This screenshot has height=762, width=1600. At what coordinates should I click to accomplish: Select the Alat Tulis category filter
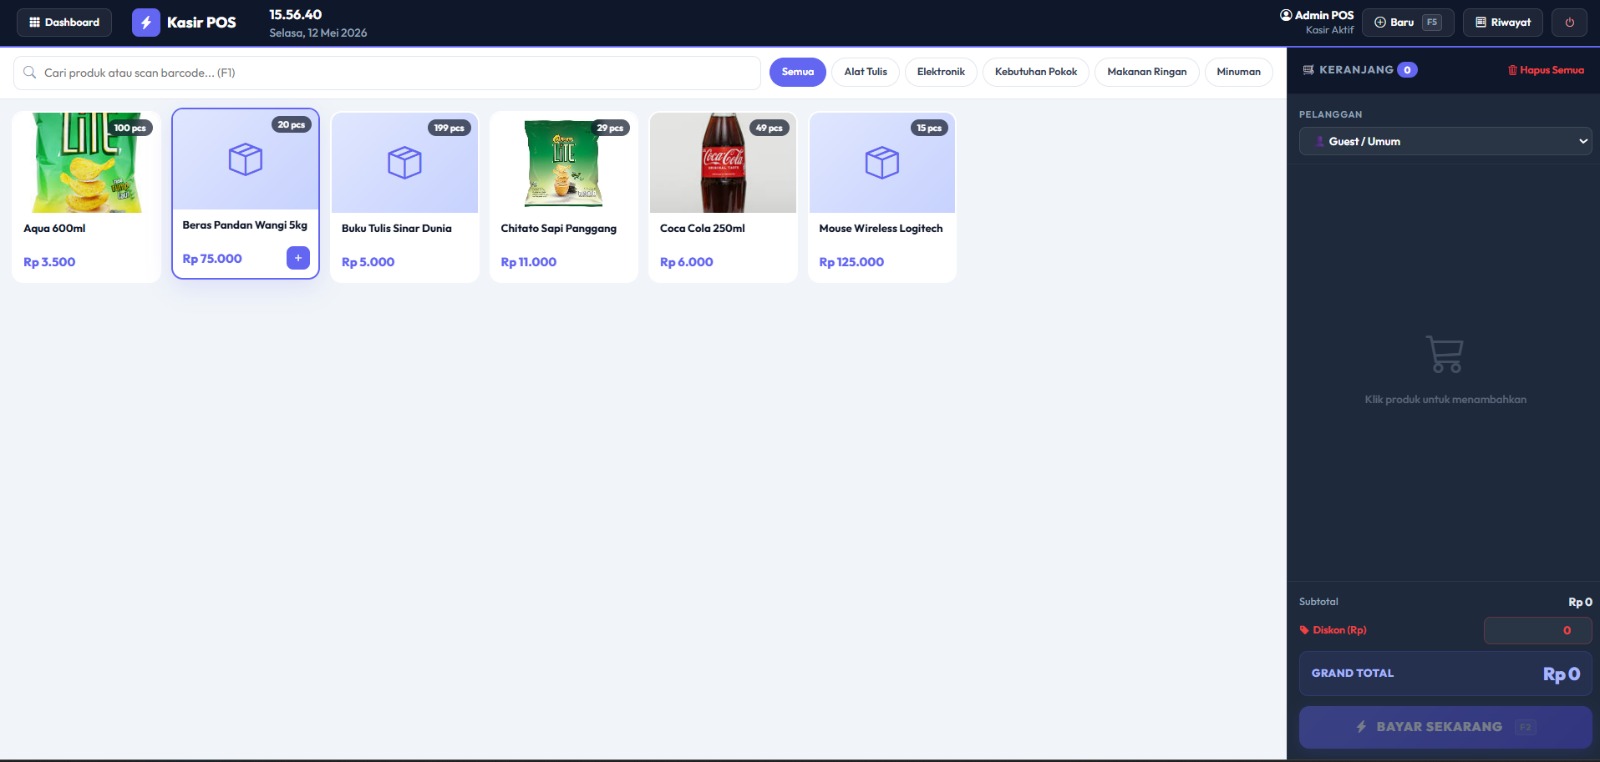[866, 72]
